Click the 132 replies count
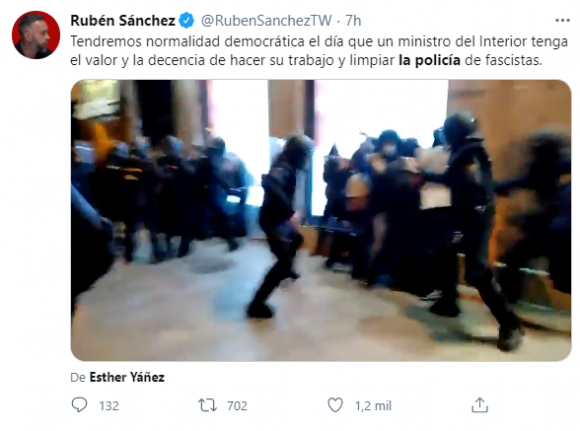This screenshot has width=580, height=431. [109, 406]
